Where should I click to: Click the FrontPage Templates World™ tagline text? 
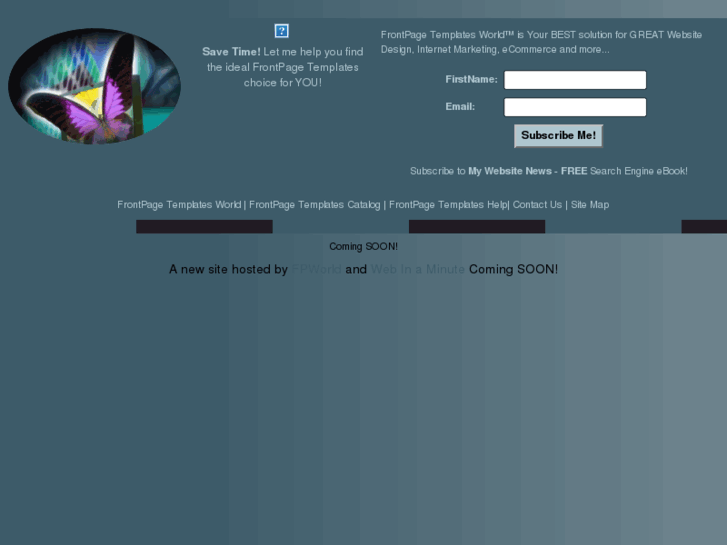(541, 42)
